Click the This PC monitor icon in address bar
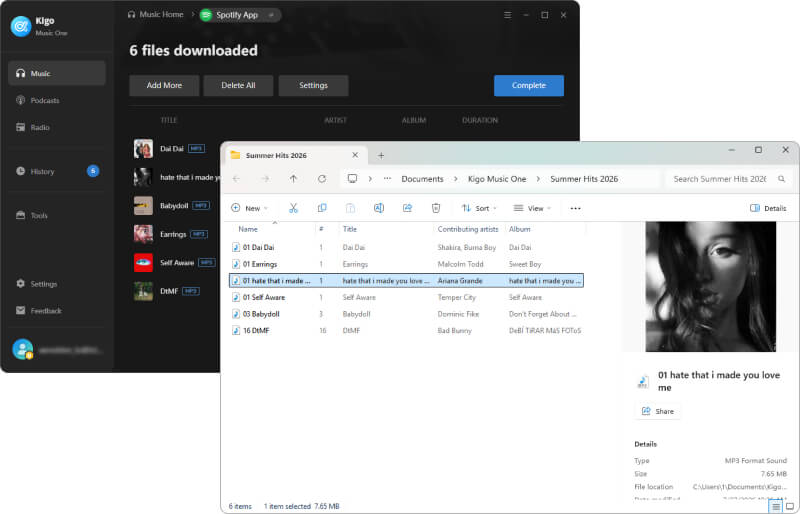The height and width of the screenshot is (514, 800). 352,179
